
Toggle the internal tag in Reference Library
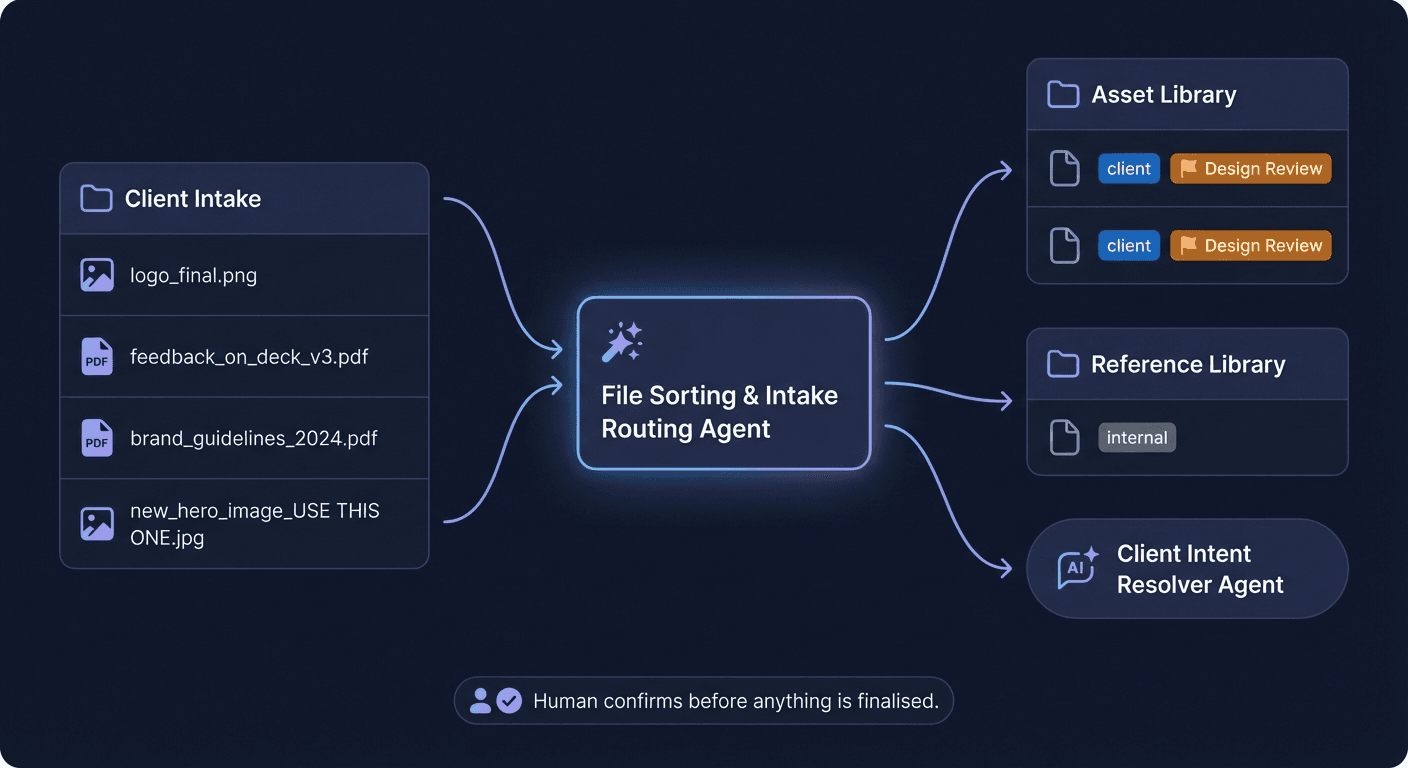coord(1137,437)
